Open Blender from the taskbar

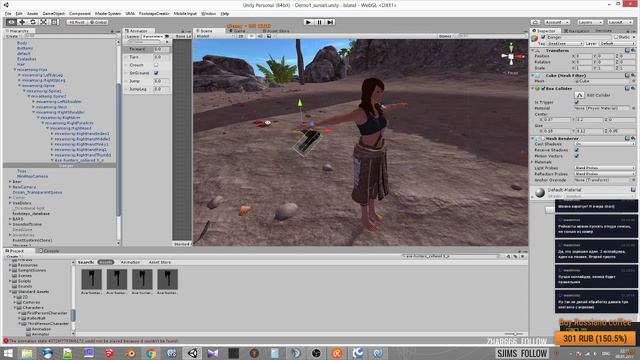coord(130,353)
